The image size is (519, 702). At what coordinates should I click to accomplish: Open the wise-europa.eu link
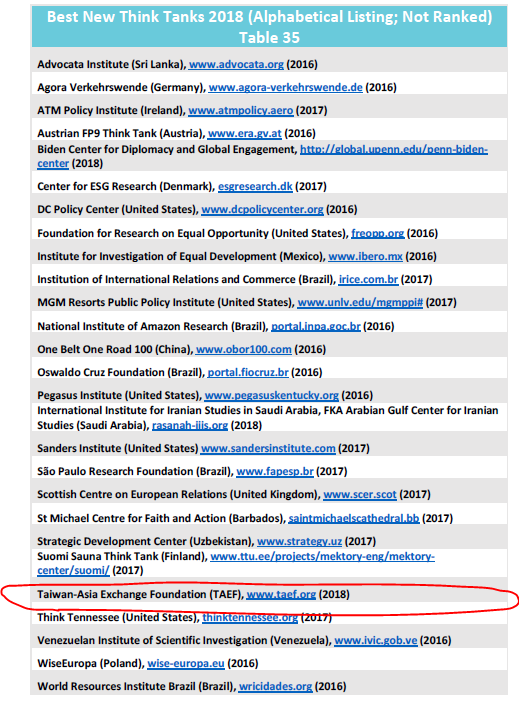(x=186, y=663)
